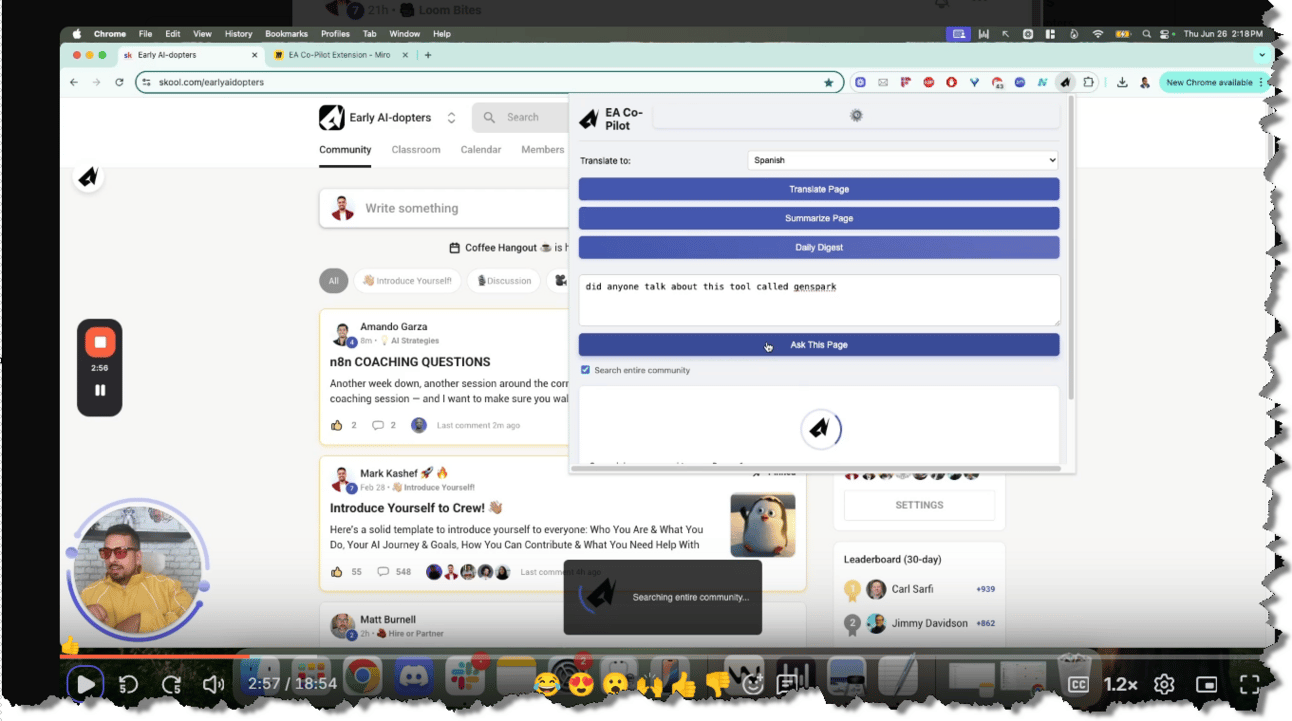Click the floating EA logo on left edge
The image size is (1292, 721).
[x=89, y=177]
